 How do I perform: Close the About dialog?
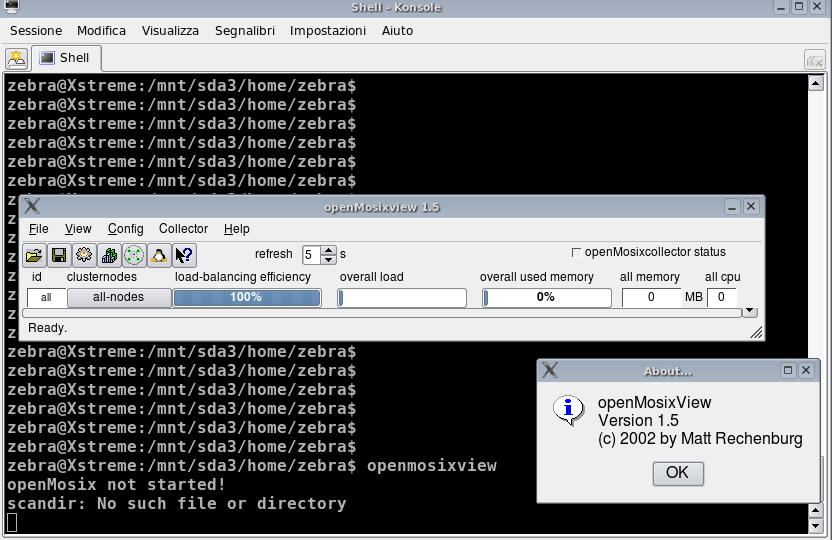[x=806, y=370]
